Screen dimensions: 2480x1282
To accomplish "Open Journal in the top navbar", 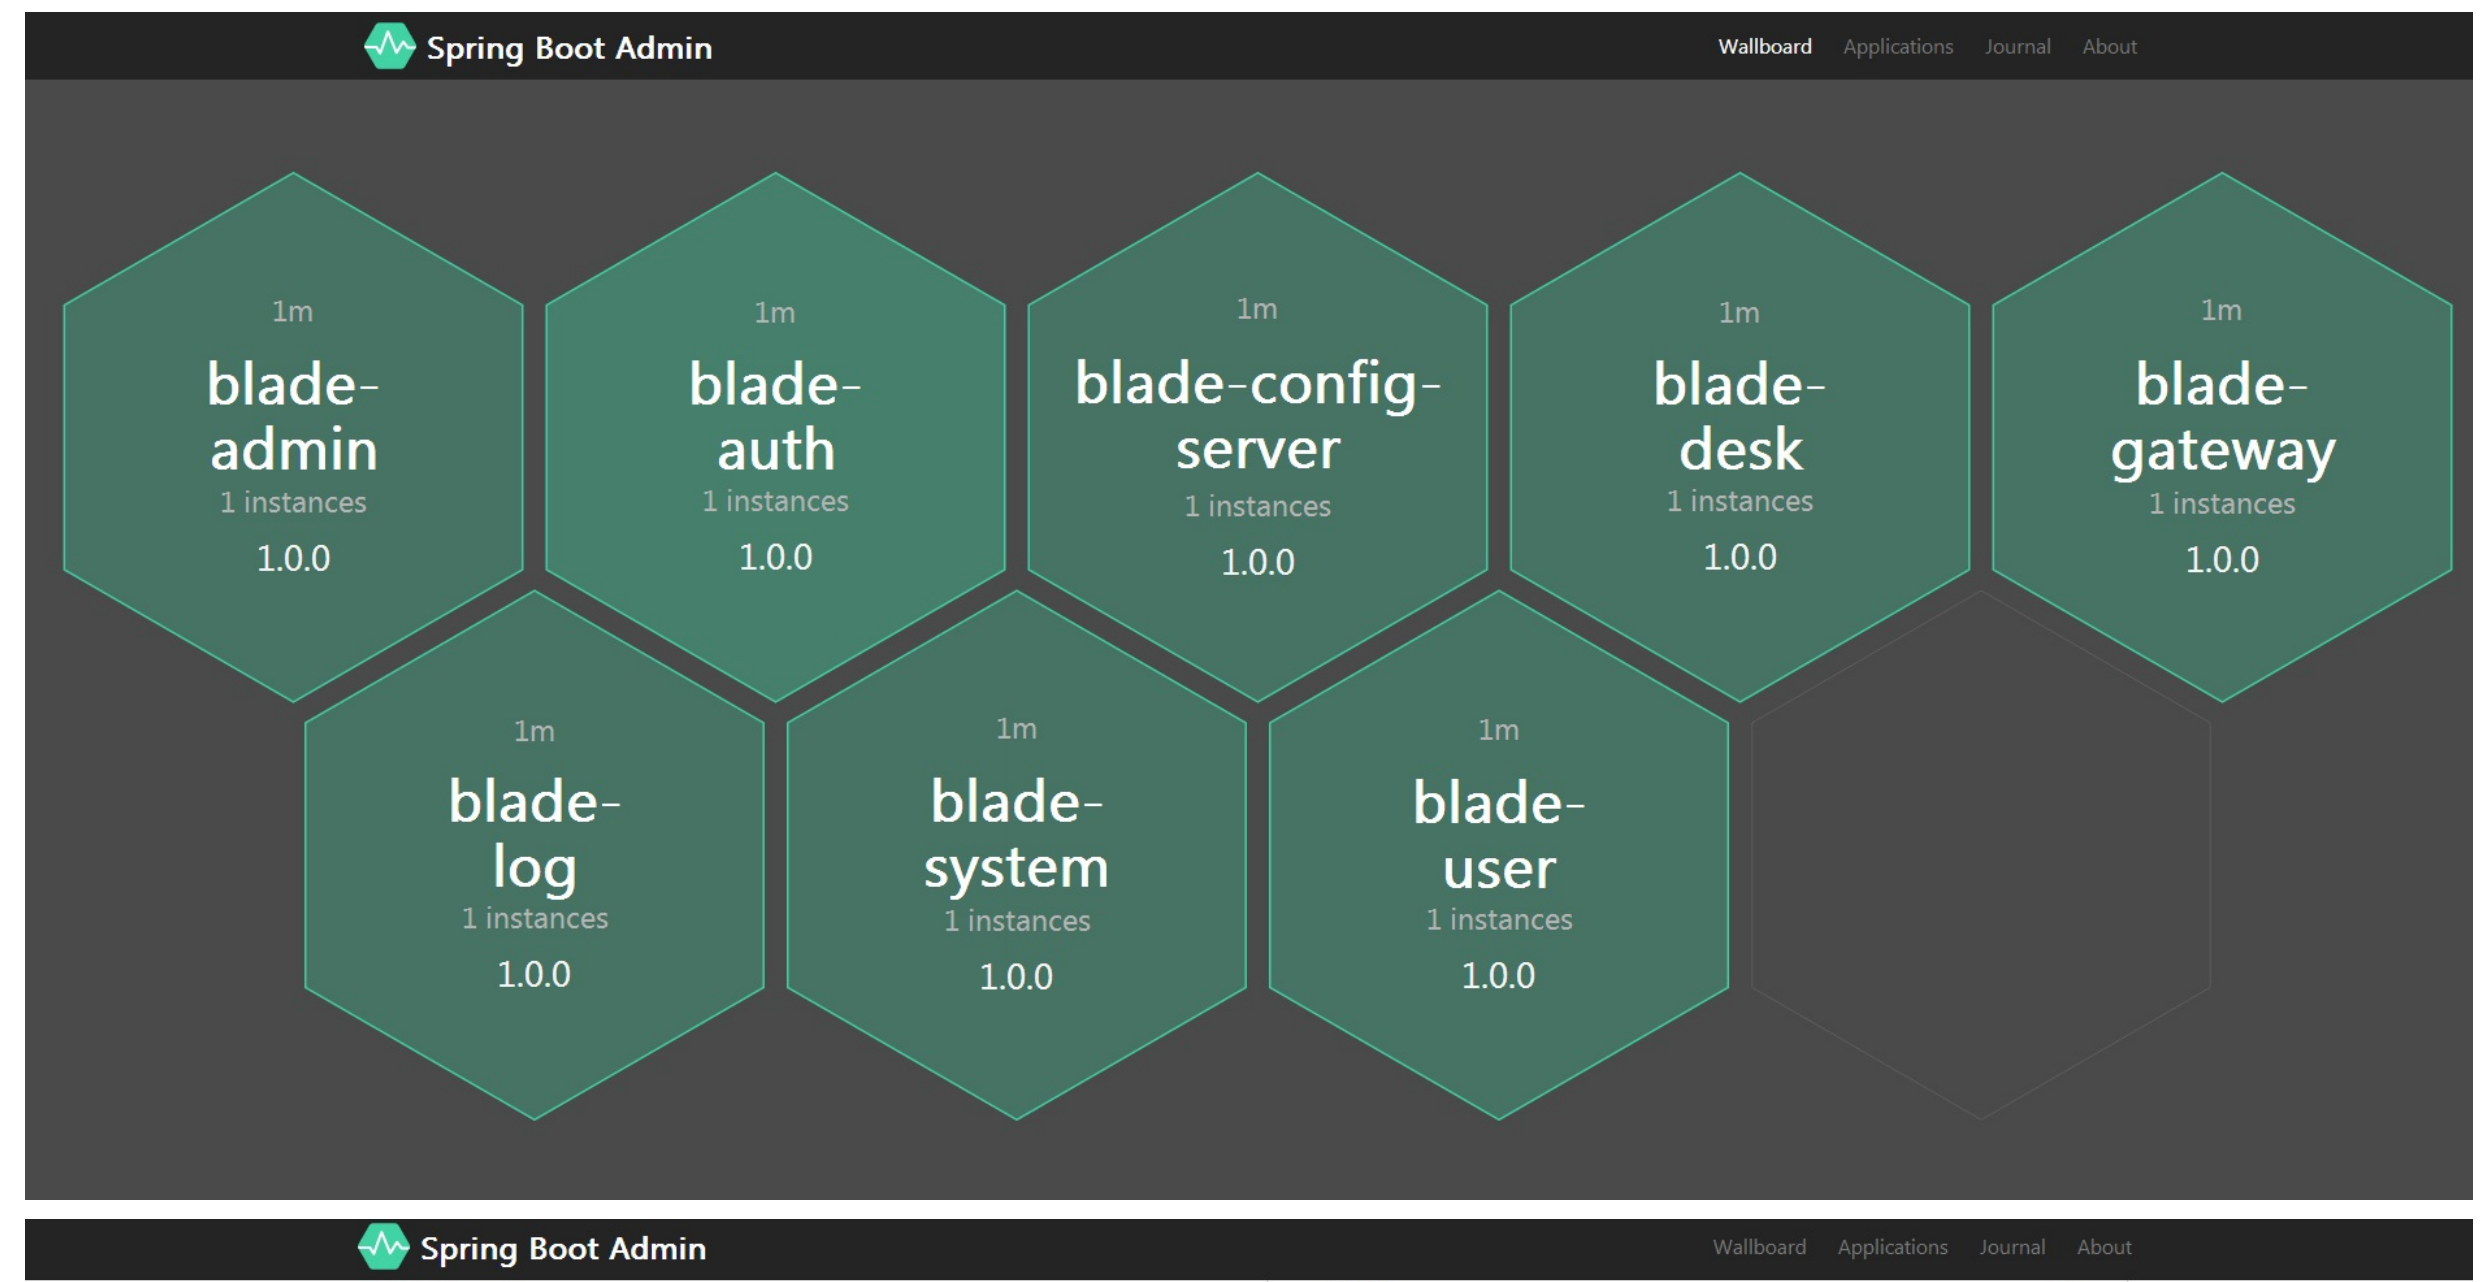I will pyautogui.click(x=2017, y=46).
